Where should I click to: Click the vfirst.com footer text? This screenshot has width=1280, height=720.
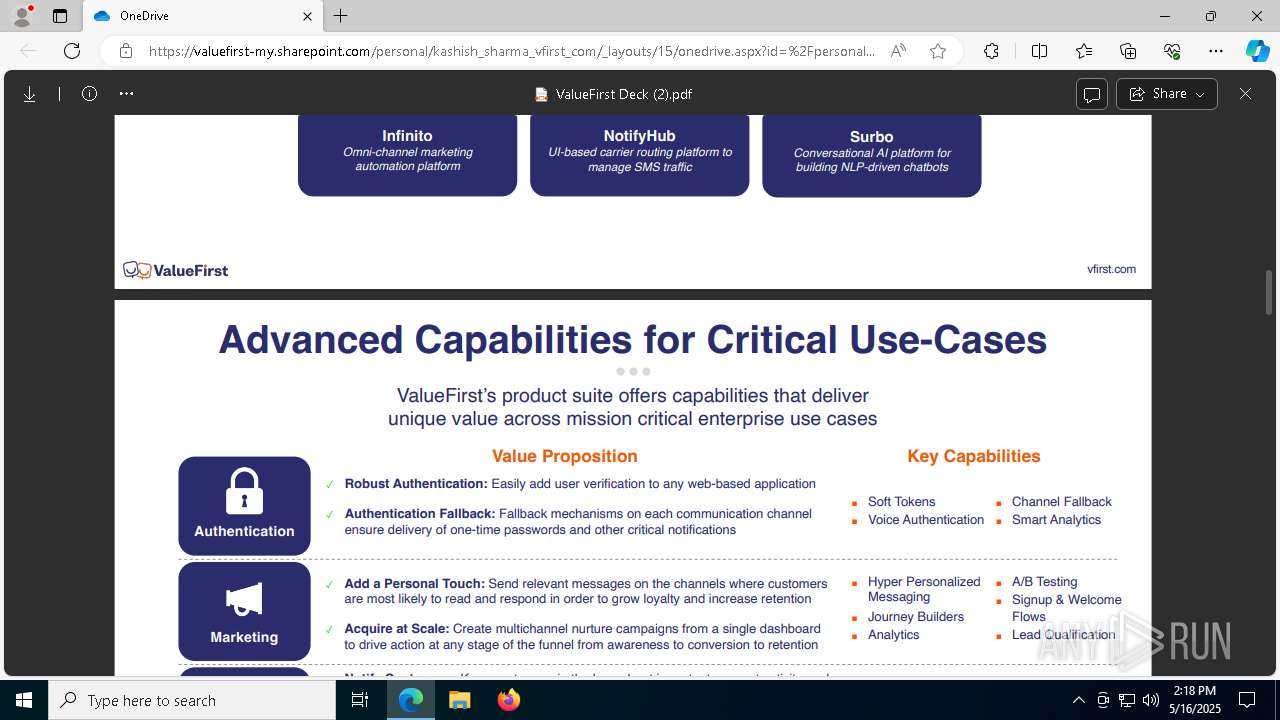click(1111, 269)
